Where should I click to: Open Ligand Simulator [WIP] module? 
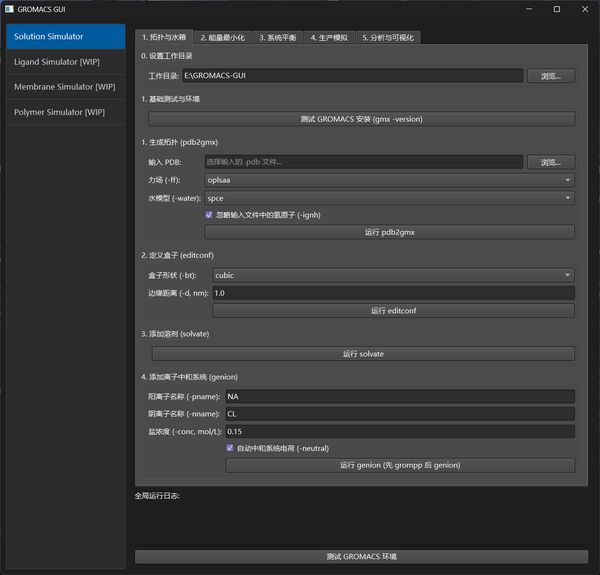coord(66,62)
